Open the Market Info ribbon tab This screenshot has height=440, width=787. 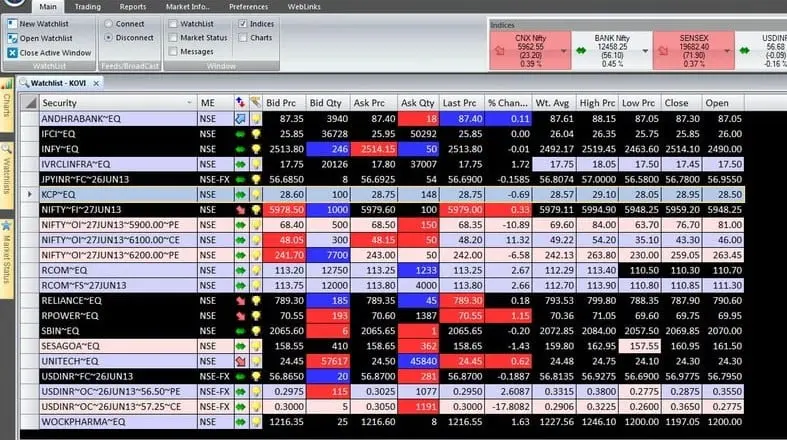click(188, 7)
